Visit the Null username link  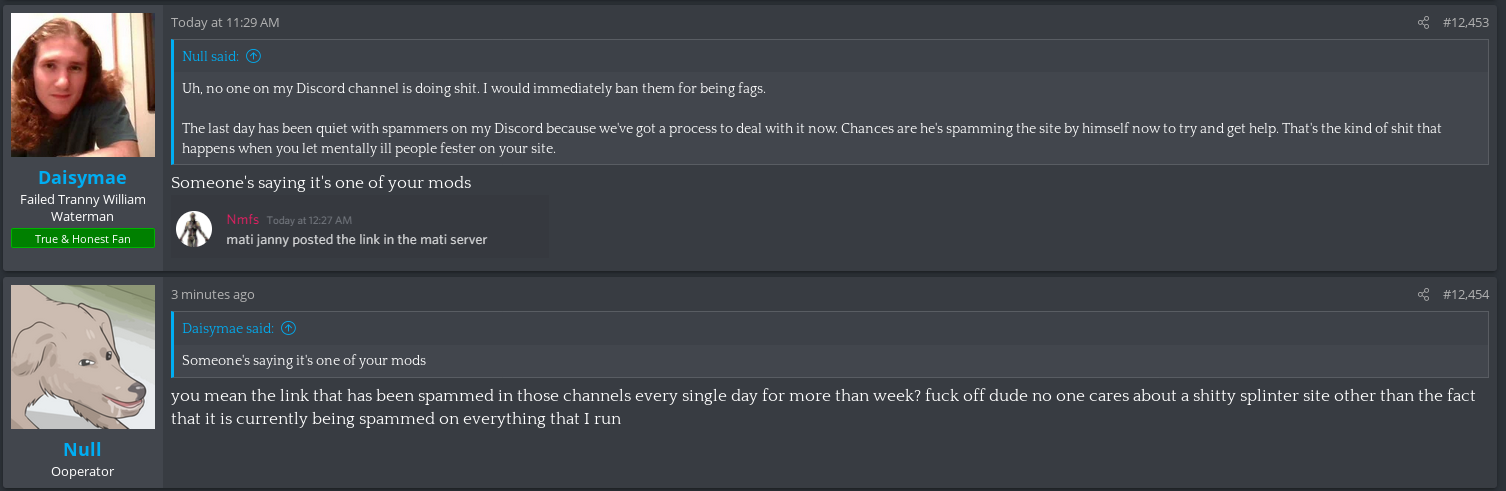click(x=82, y=449)
